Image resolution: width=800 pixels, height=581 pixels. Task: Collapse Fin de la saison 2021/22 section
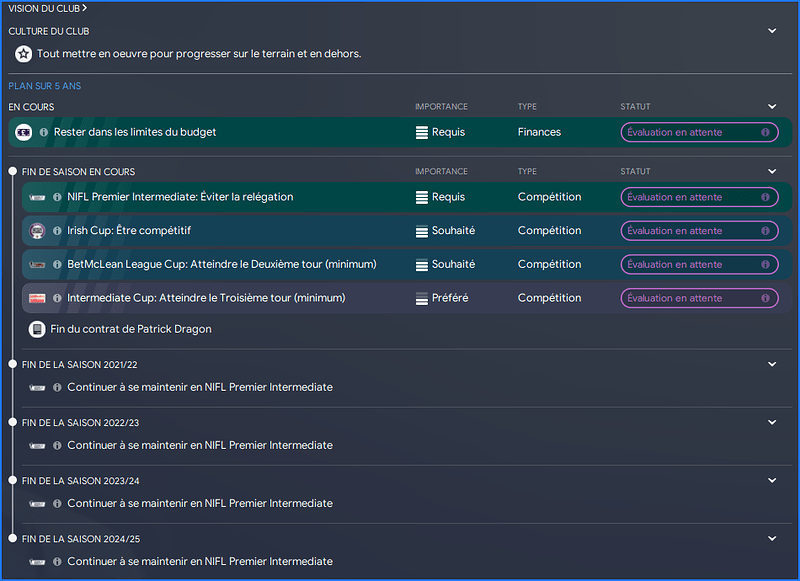point(772,364)
